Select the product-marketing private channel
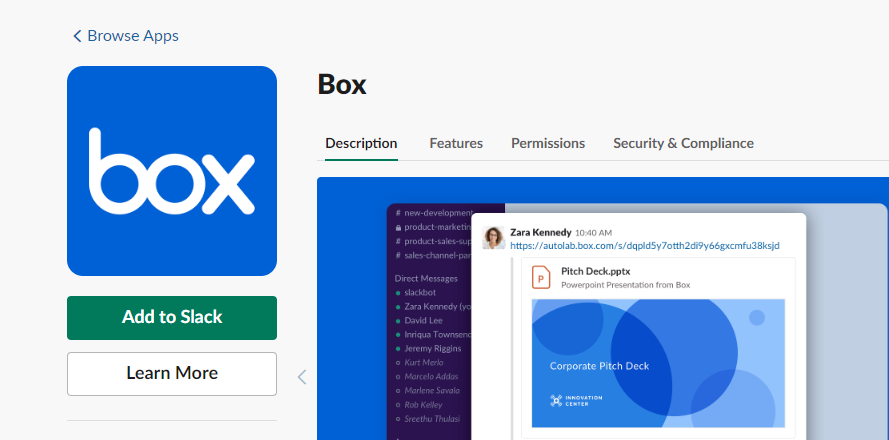889x440 pixels. [434, 227]
